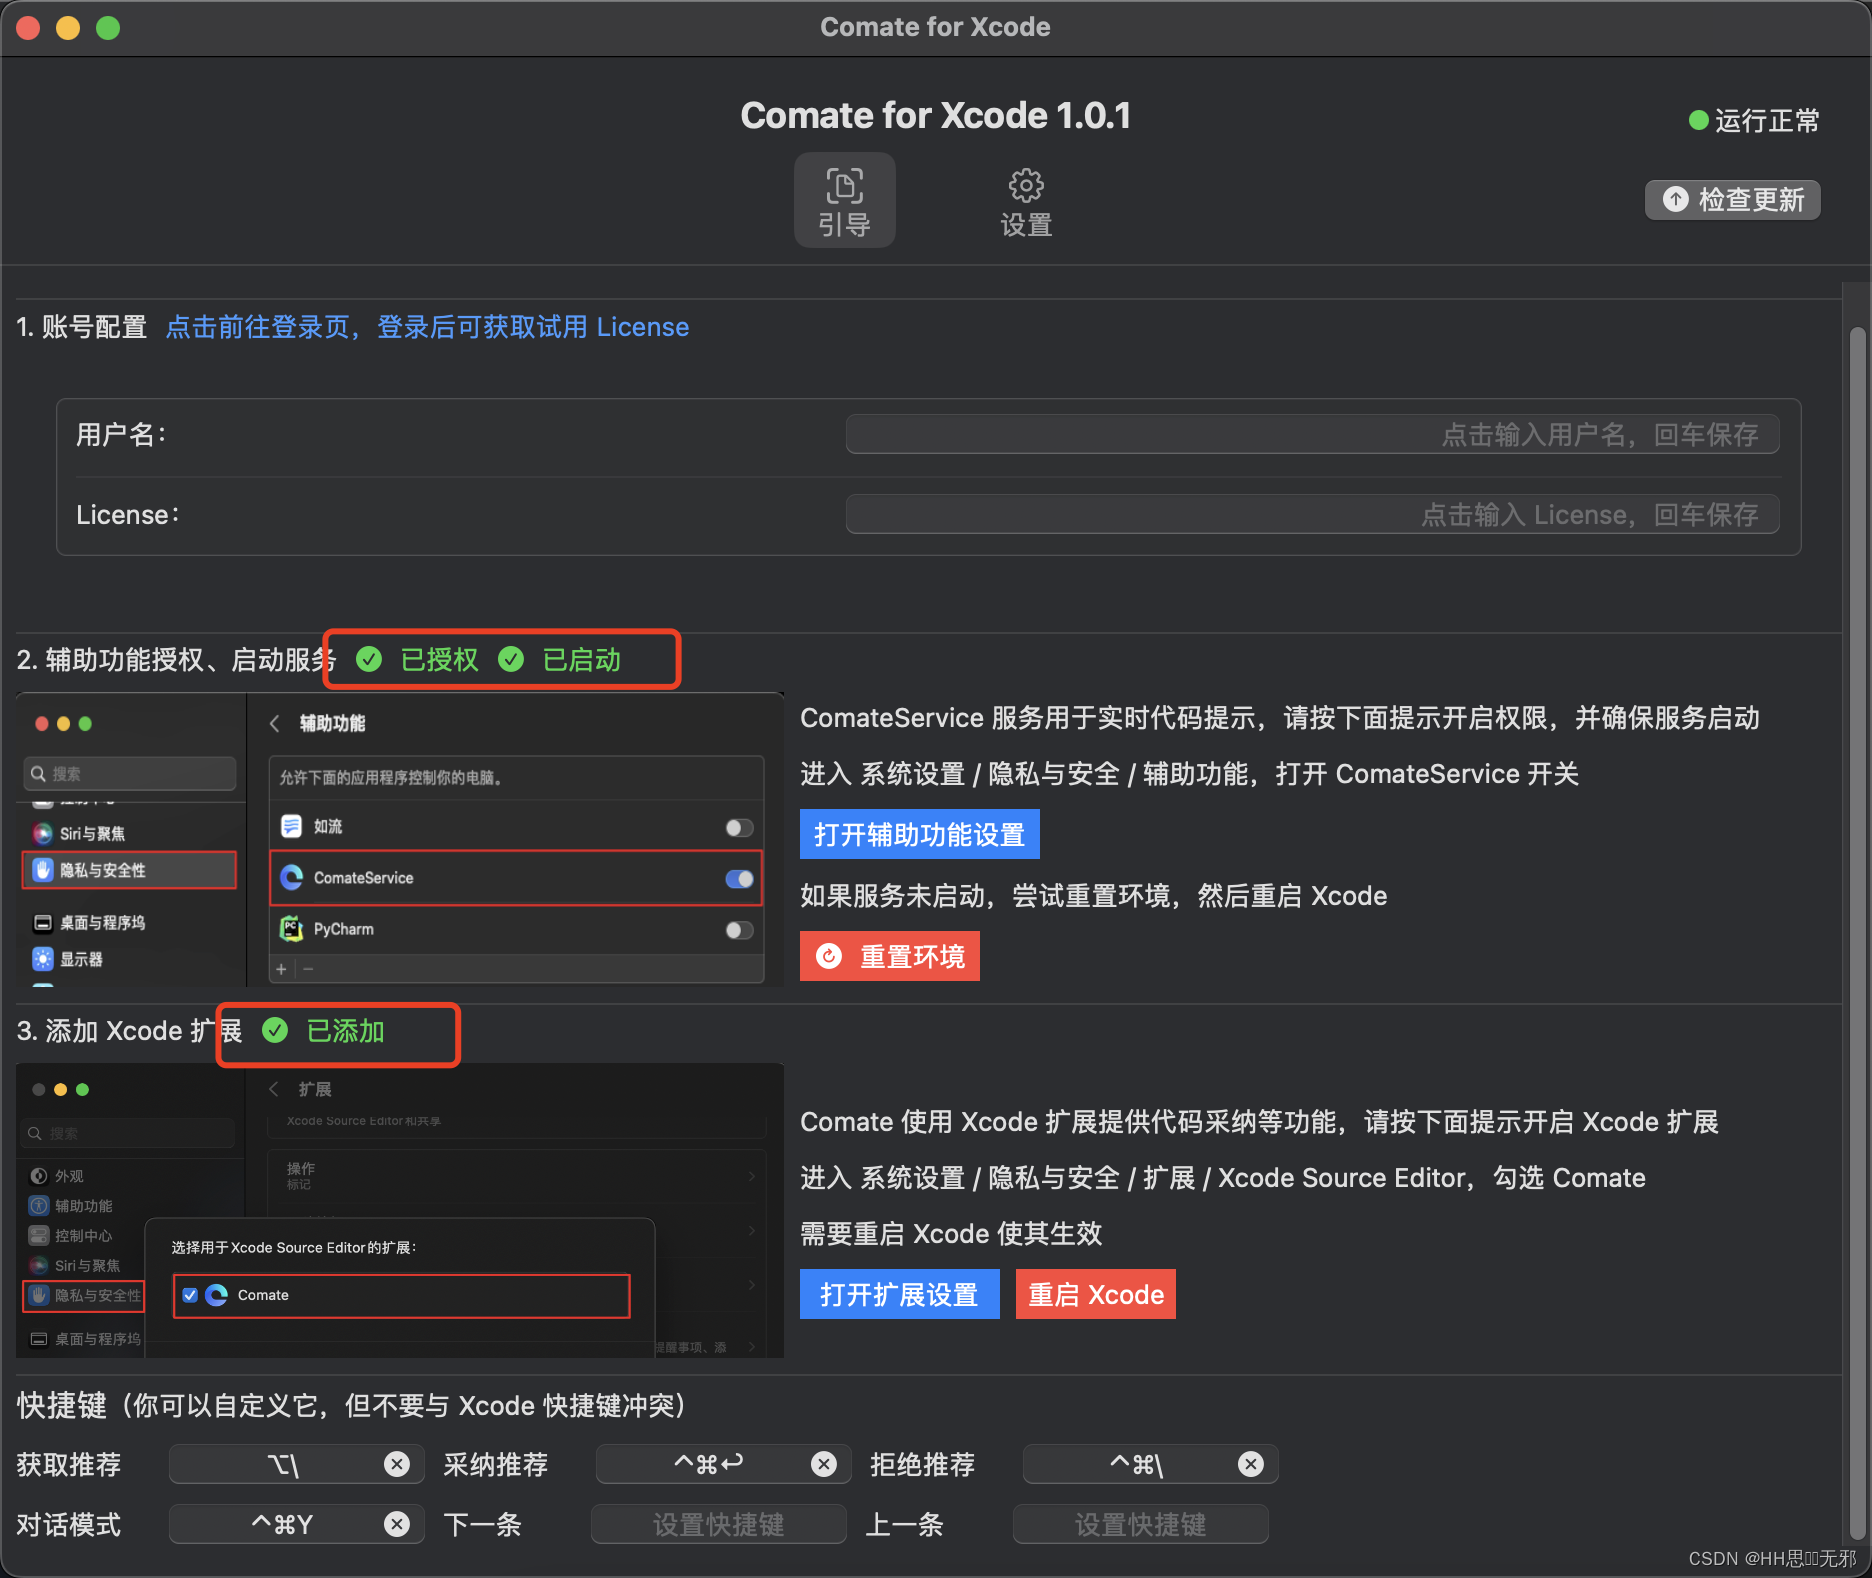The height and width of the screenshot is (1578, 1872).
Task: Open the login page link for trial License
Action: pyautogui.click(x=427, y=327)
